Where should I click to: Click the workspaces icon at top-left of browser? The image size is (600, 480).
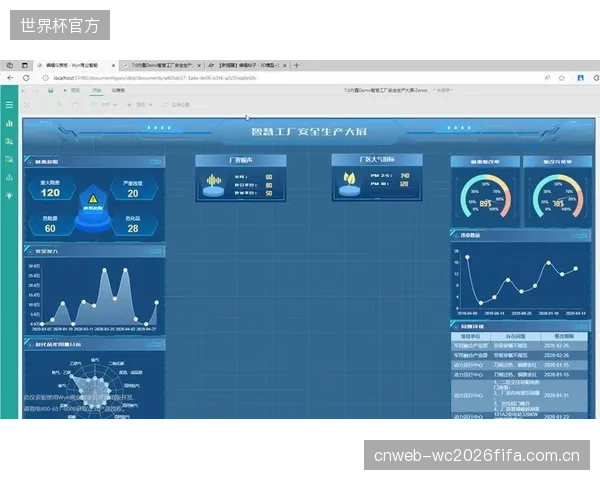point(10,65)
